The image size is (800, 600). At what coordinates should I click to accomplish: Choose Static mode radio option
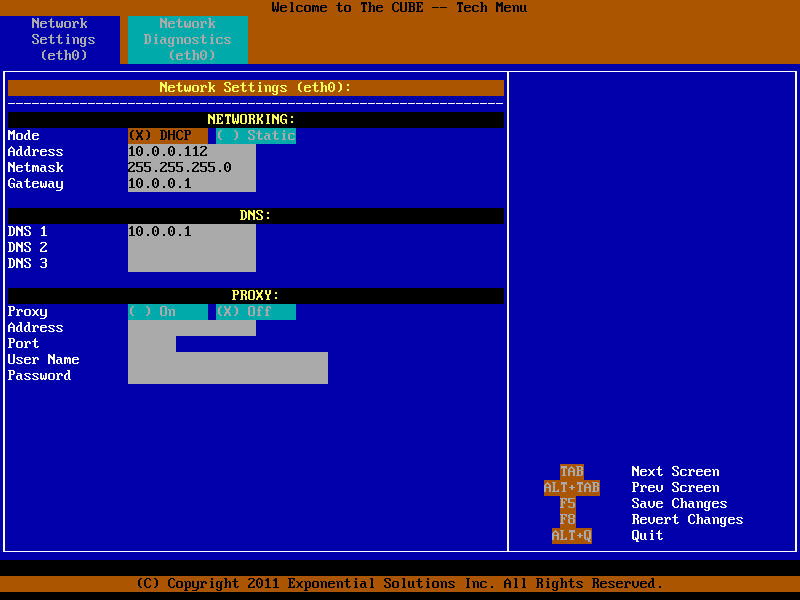(256, 136)
